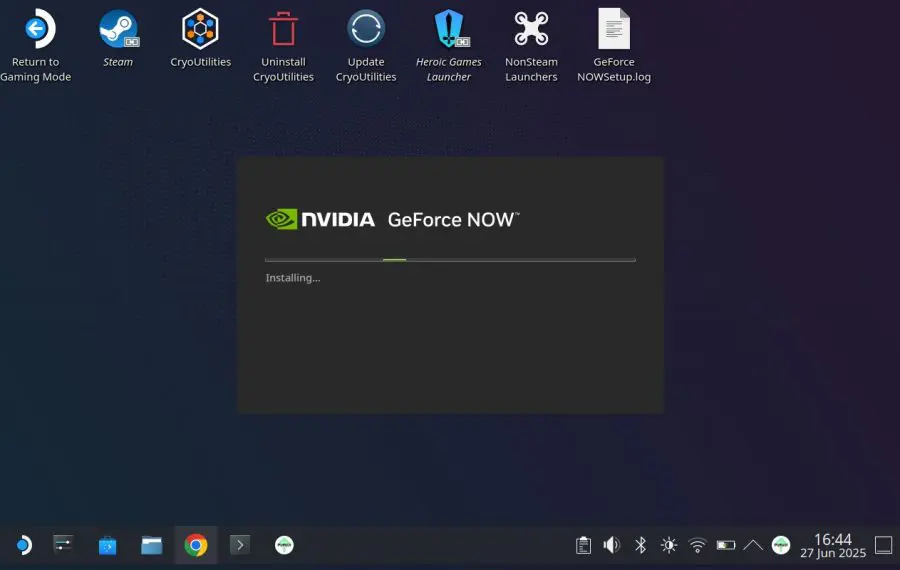
Task: Open Discover store in taskbar
Action: pyautogui.click(x=107, y=545)
